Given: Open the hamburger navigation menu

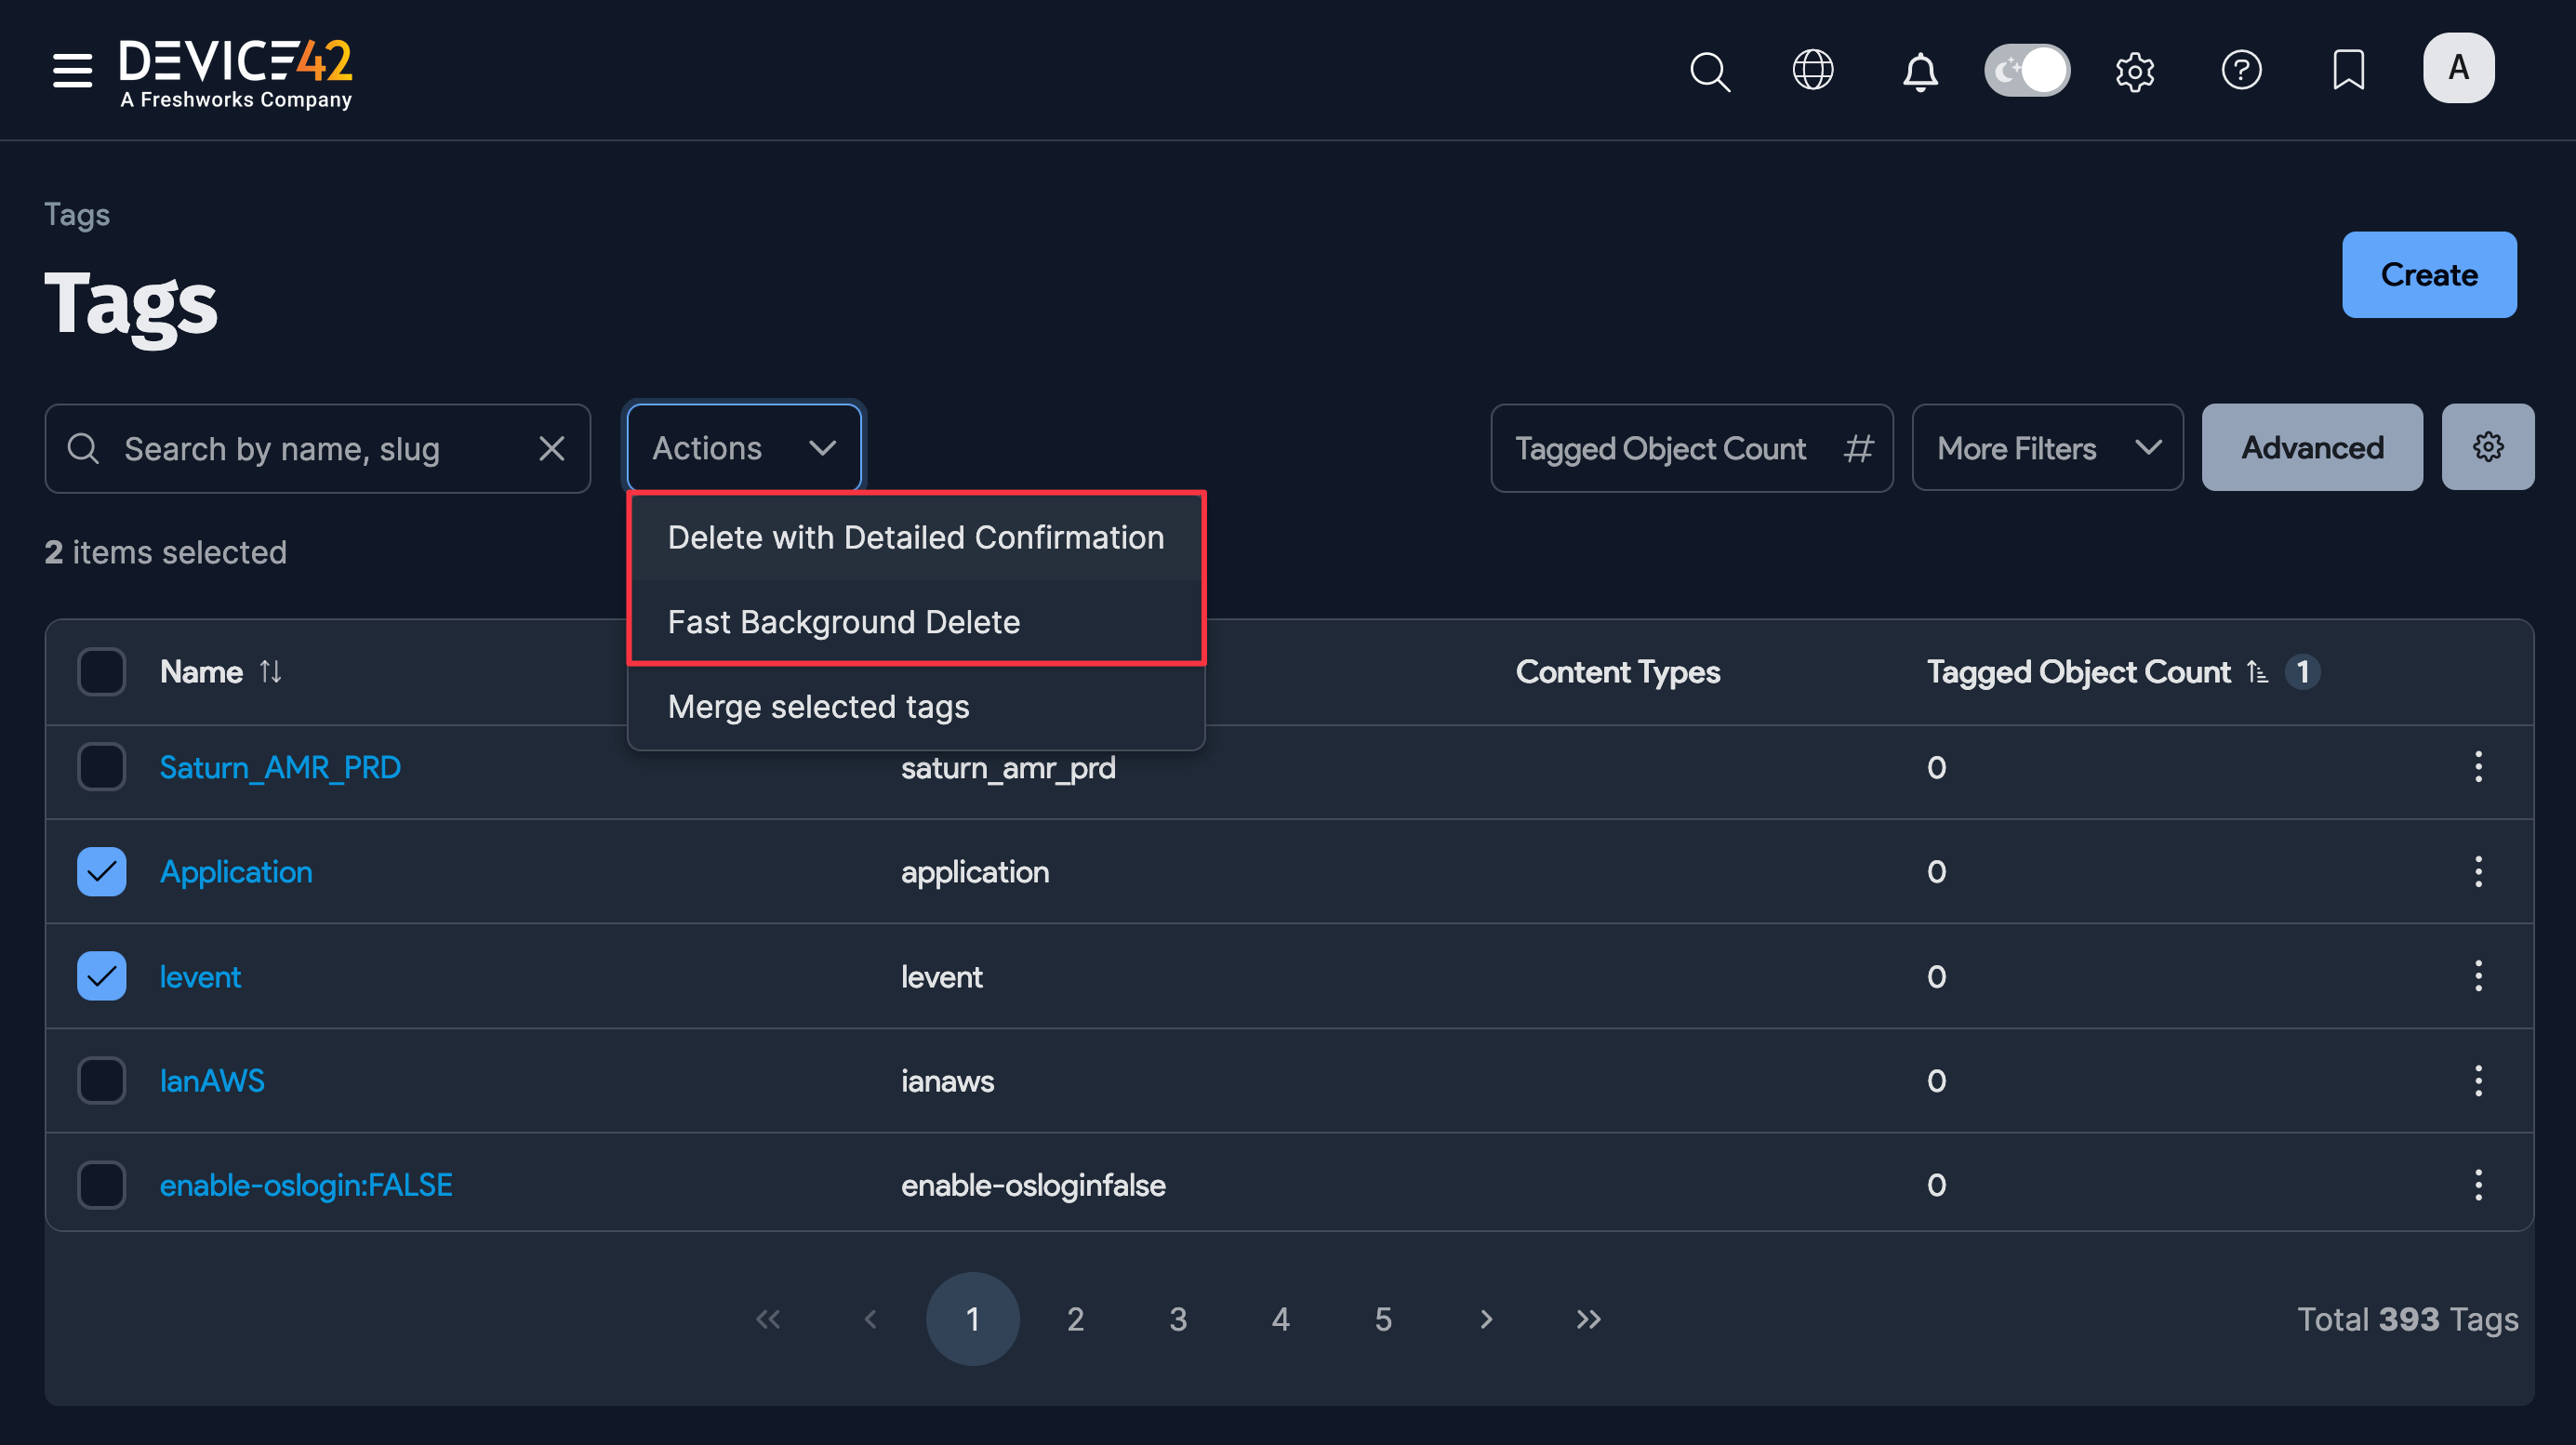Looking at the screenshot, I should 72,70.
